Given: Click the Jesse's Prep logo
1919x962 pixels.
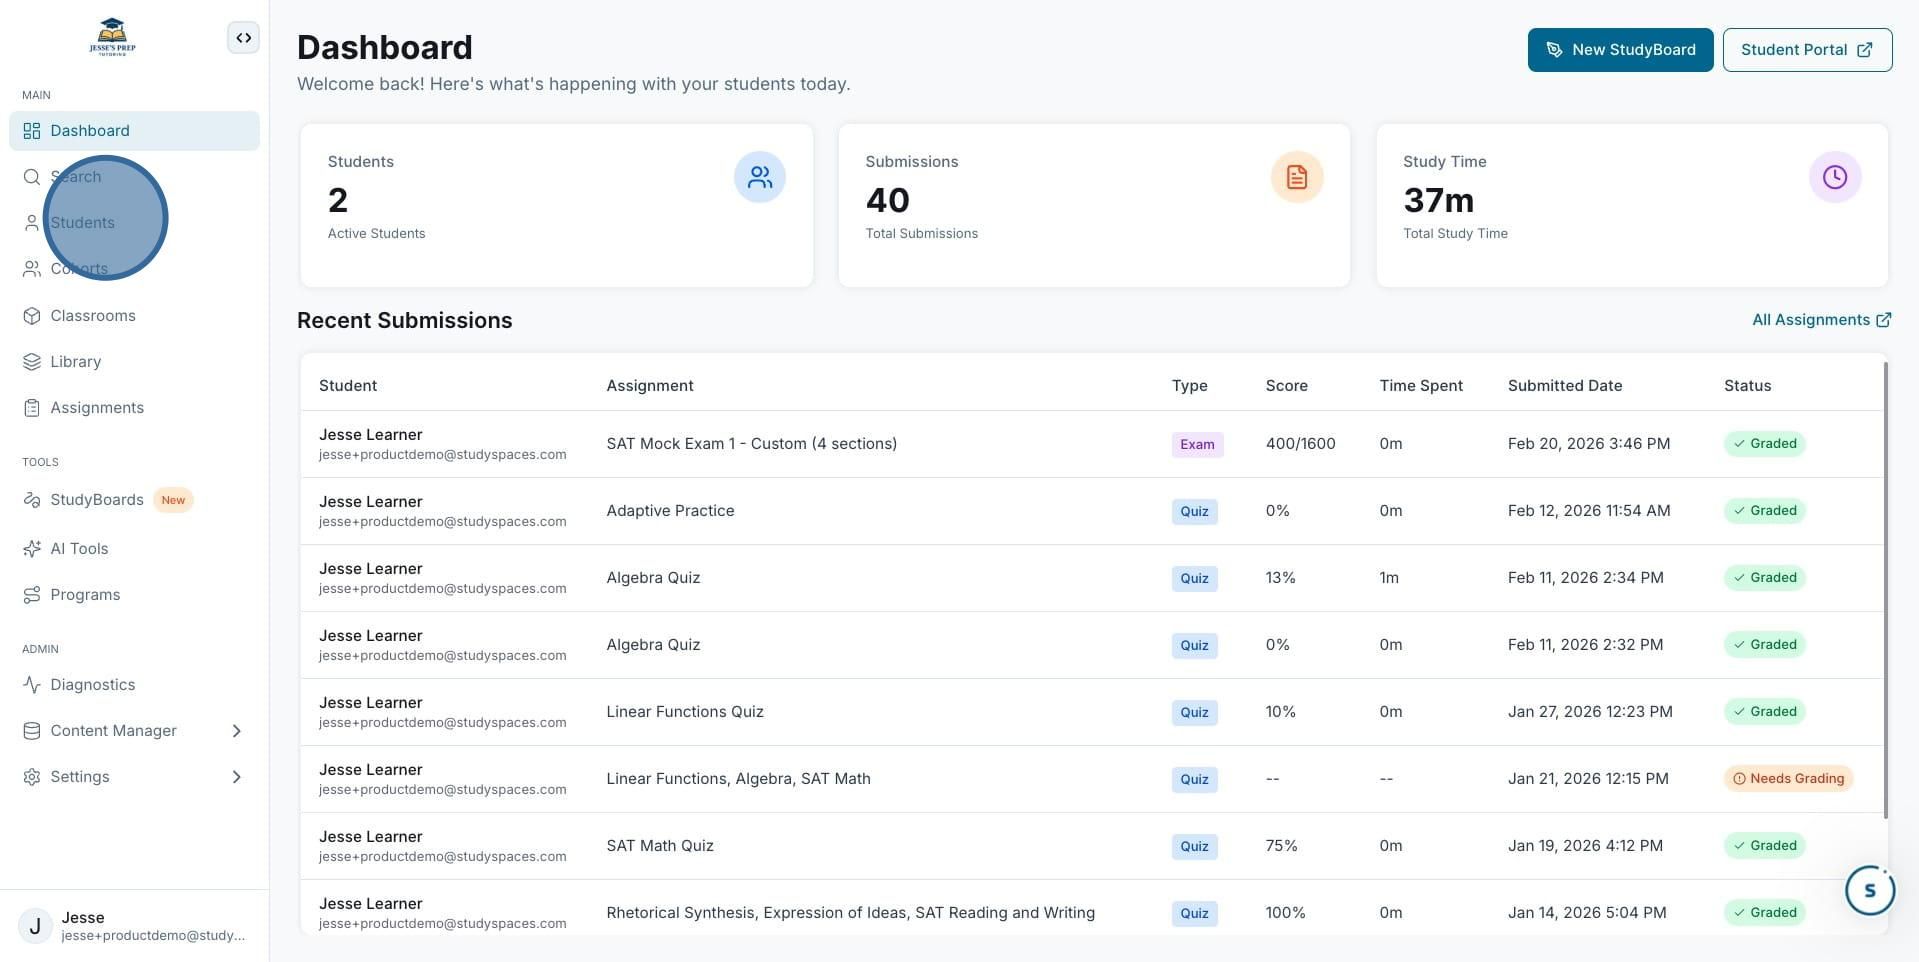Looking at the screenshot, I should coord(112,37).
